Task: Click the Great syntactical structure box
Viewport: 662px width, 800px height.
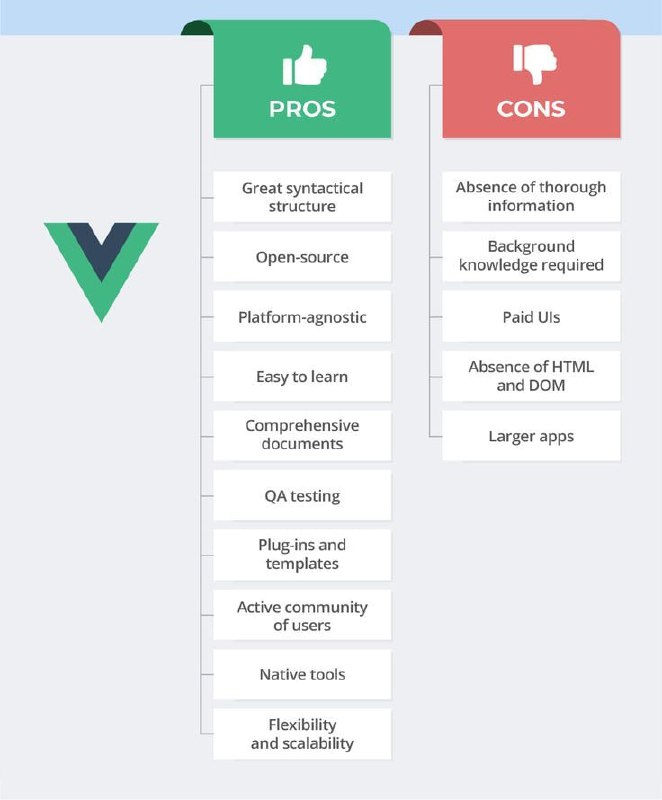Action: [302, 197]
